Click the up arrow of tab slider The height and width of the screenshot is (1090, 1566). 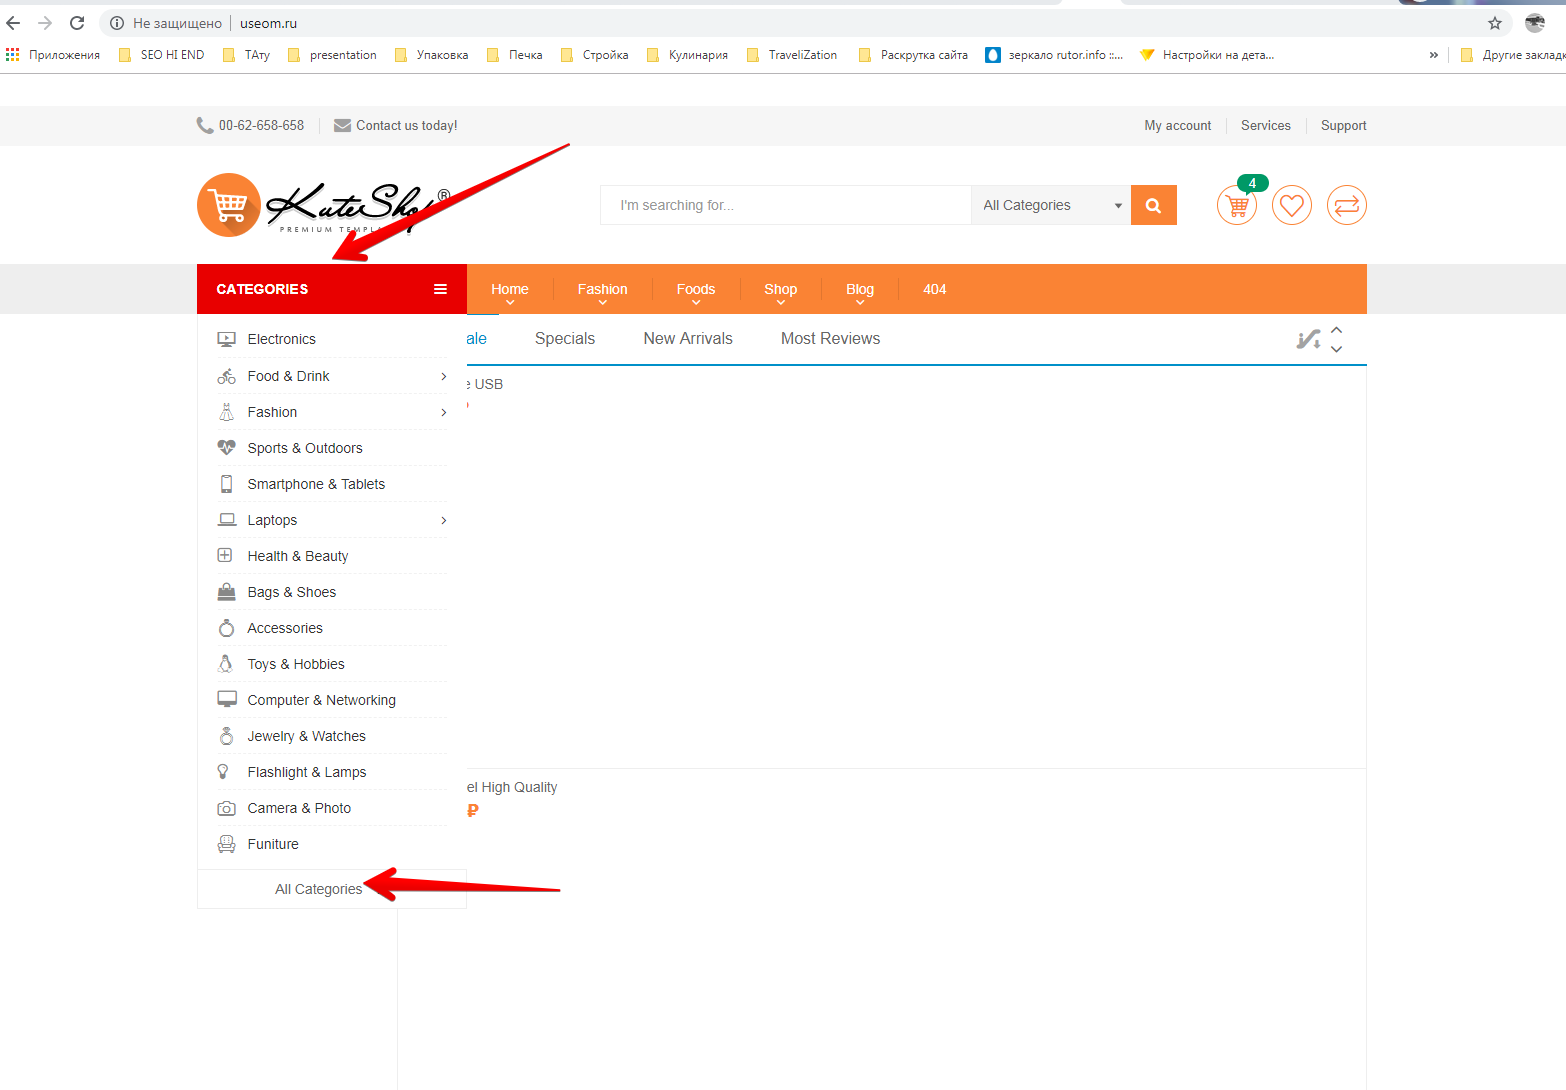1336,330
